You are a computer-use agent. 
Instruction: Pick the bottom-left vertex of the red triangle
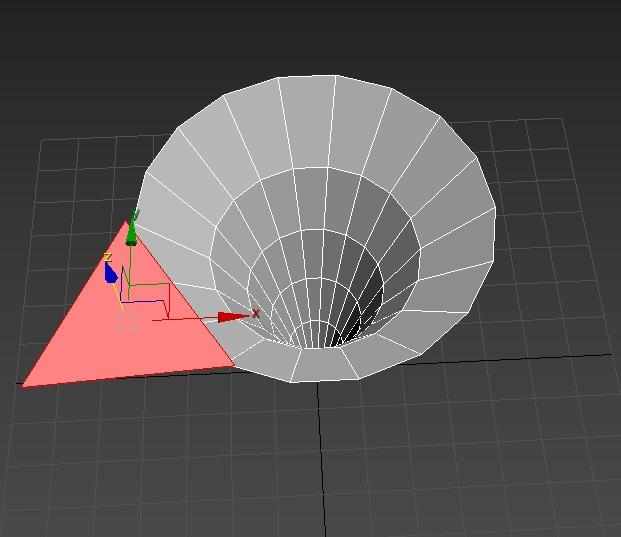pos(22,385)
